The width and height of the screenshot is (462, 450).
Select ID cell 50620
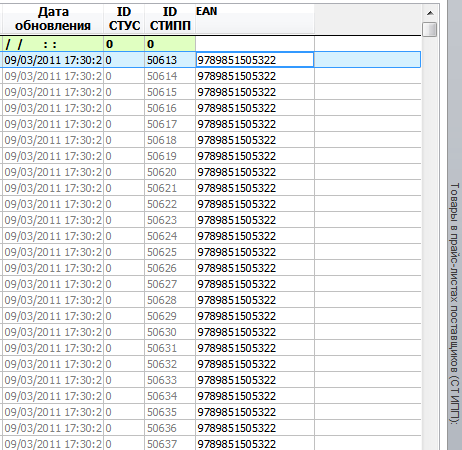pos(170,172)
